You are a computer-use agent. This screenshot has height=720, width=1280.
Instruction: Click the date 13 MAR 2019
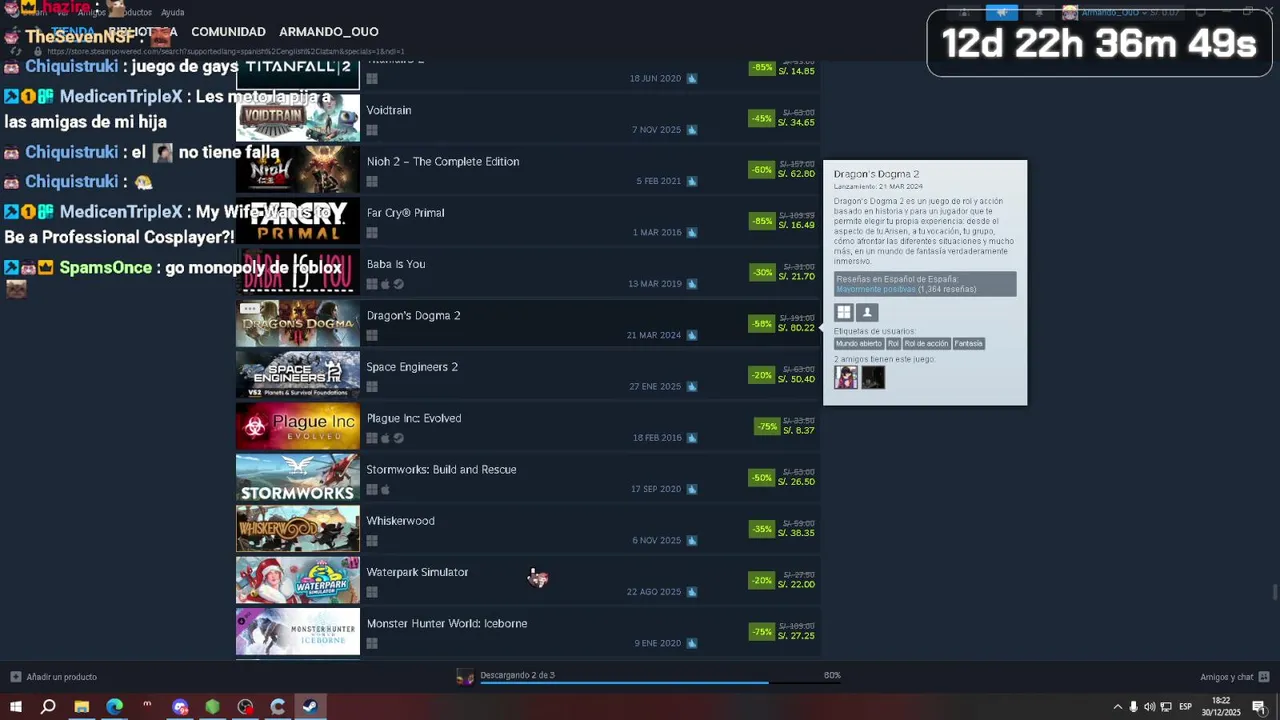654,284
